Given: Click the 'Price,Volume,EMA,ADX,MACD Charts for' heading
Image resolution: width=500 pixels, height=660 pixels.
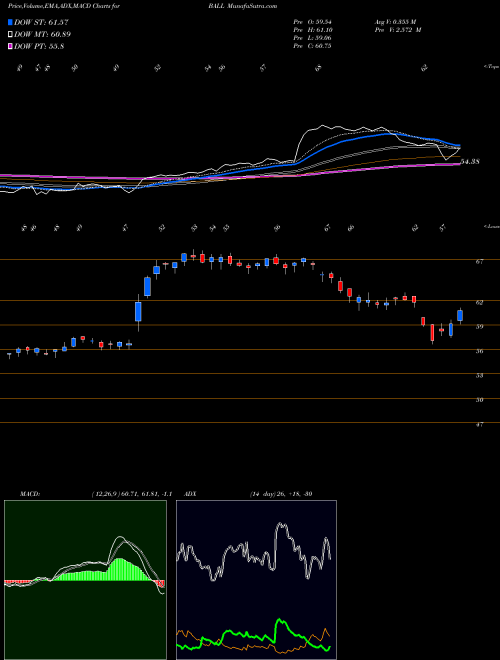Looking at the screenshot, I should click(x=64, y=6).
